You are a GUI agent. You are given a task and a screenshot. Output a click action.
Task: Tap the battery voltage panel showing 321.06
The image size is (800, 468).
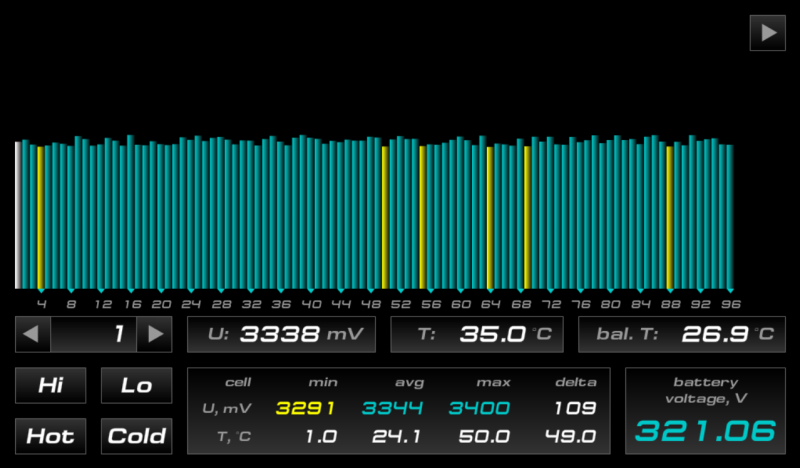click(705, 411)
